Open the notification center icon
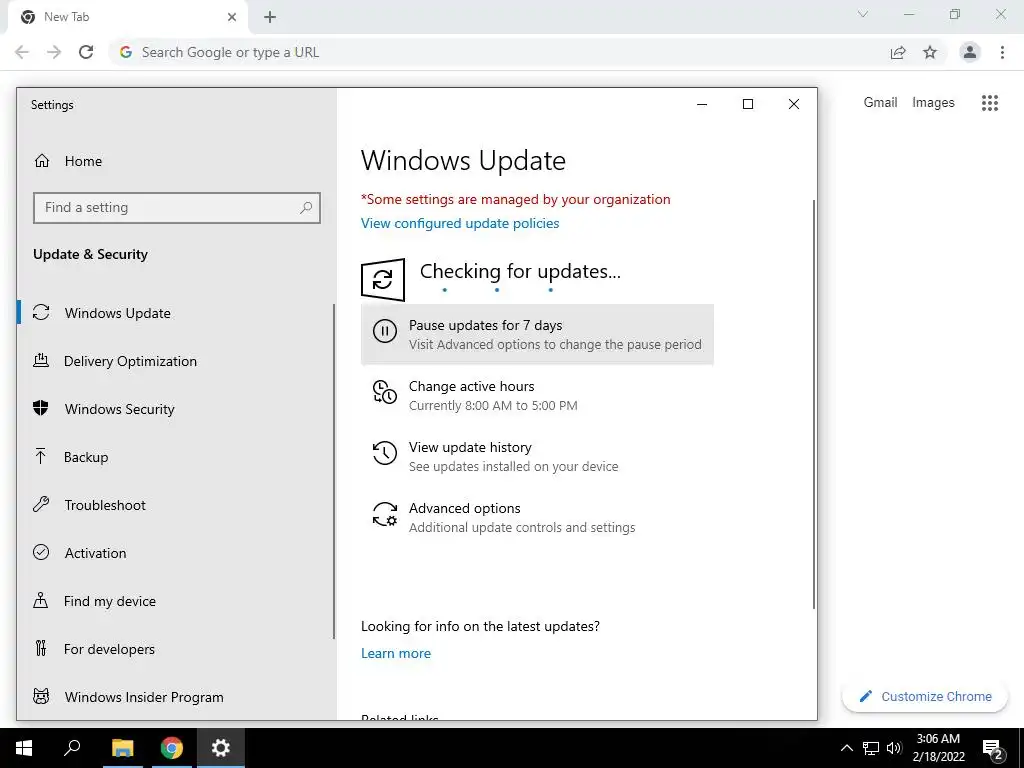The image size is (1024, 768). pos(993,748)
